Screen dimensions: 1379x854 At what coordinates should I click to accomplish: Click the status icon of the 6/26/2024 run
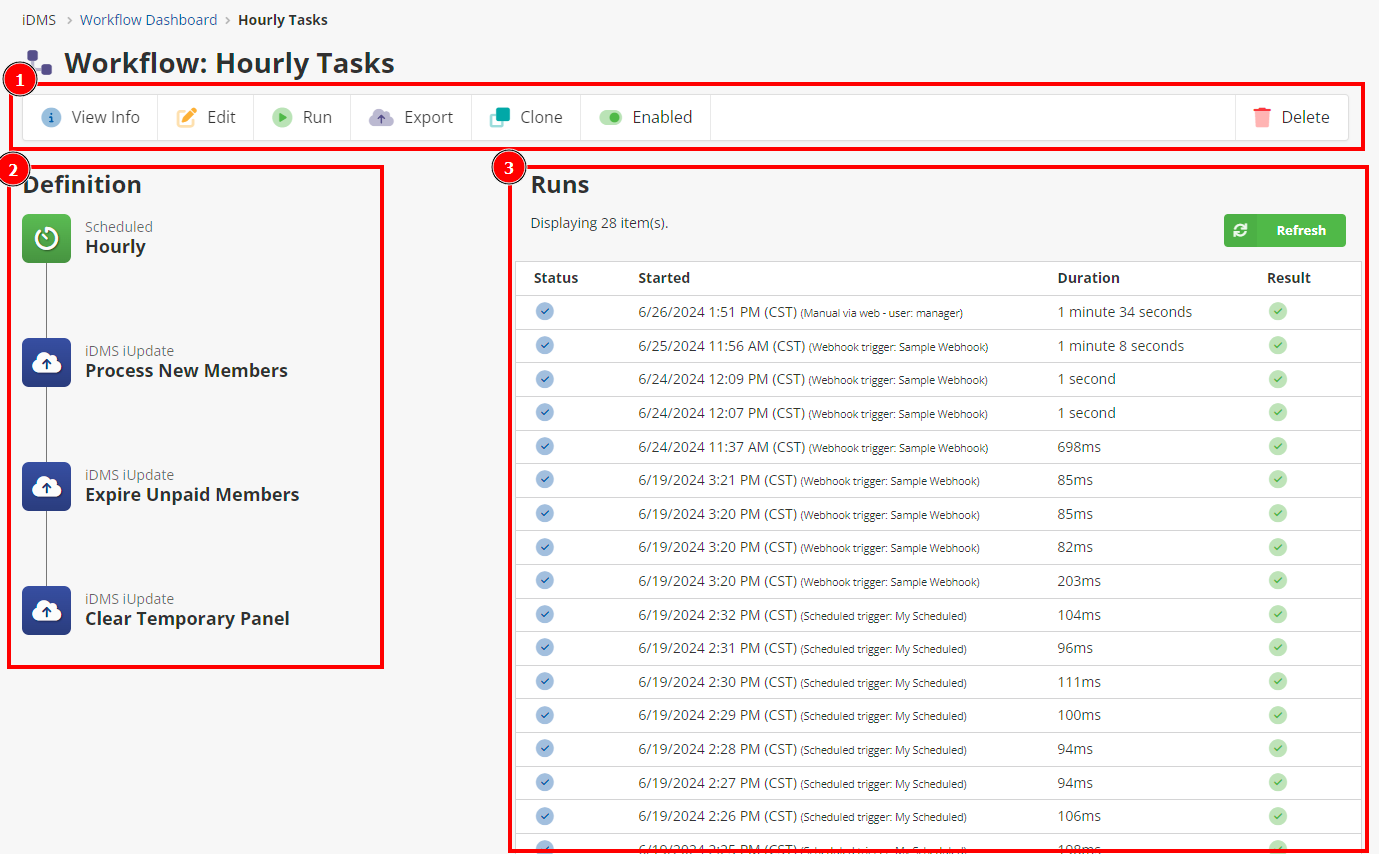coord(545,312)
